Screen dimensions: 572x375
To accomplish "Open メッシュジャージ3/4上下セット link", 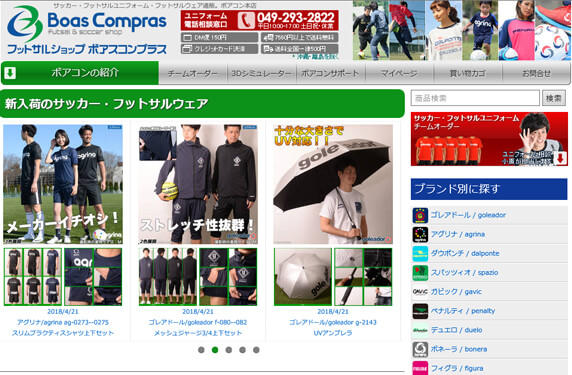I will point(198,333).
